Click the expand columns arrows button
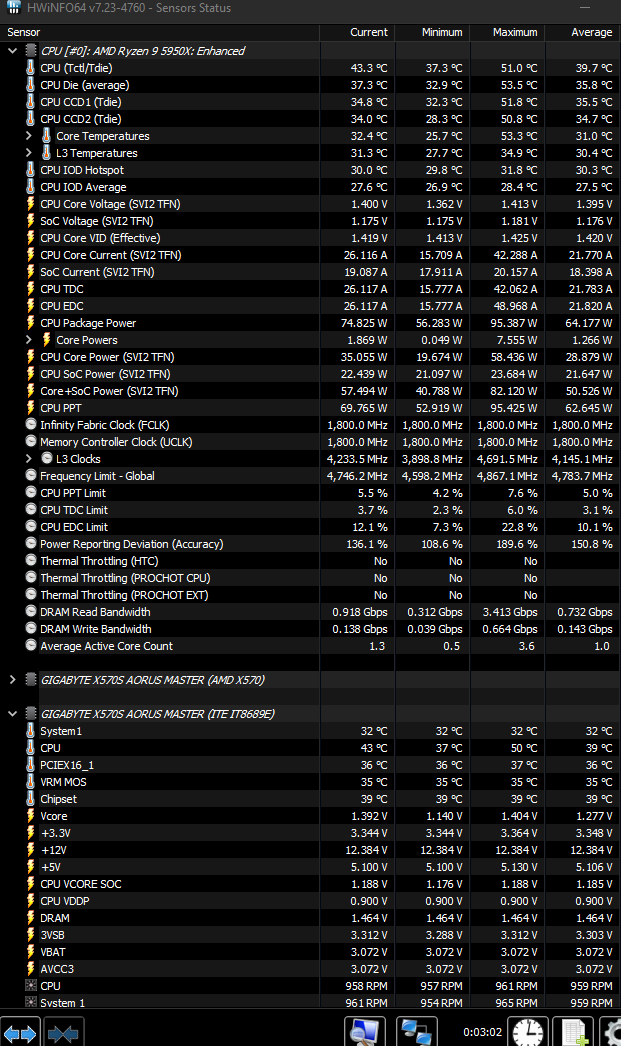This screenshot has height=1046, width=621. 20,1033
